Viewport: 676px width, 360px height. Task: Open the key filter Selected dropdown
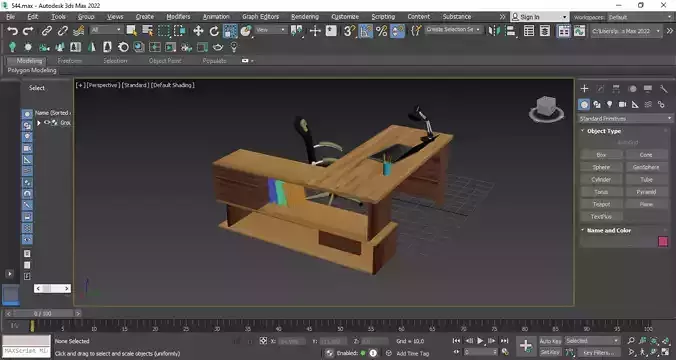(592, 341)
